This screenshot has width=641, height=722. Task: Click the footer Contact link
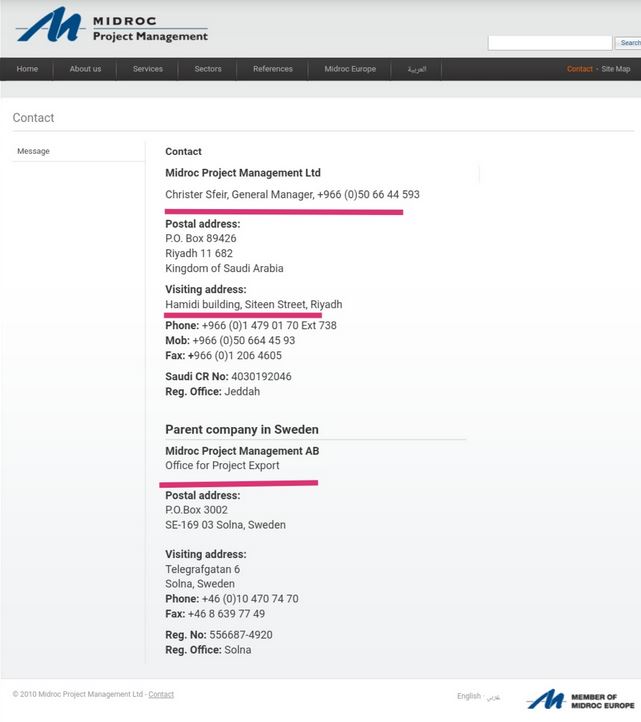pyautogui.click(x=161, y=694)
